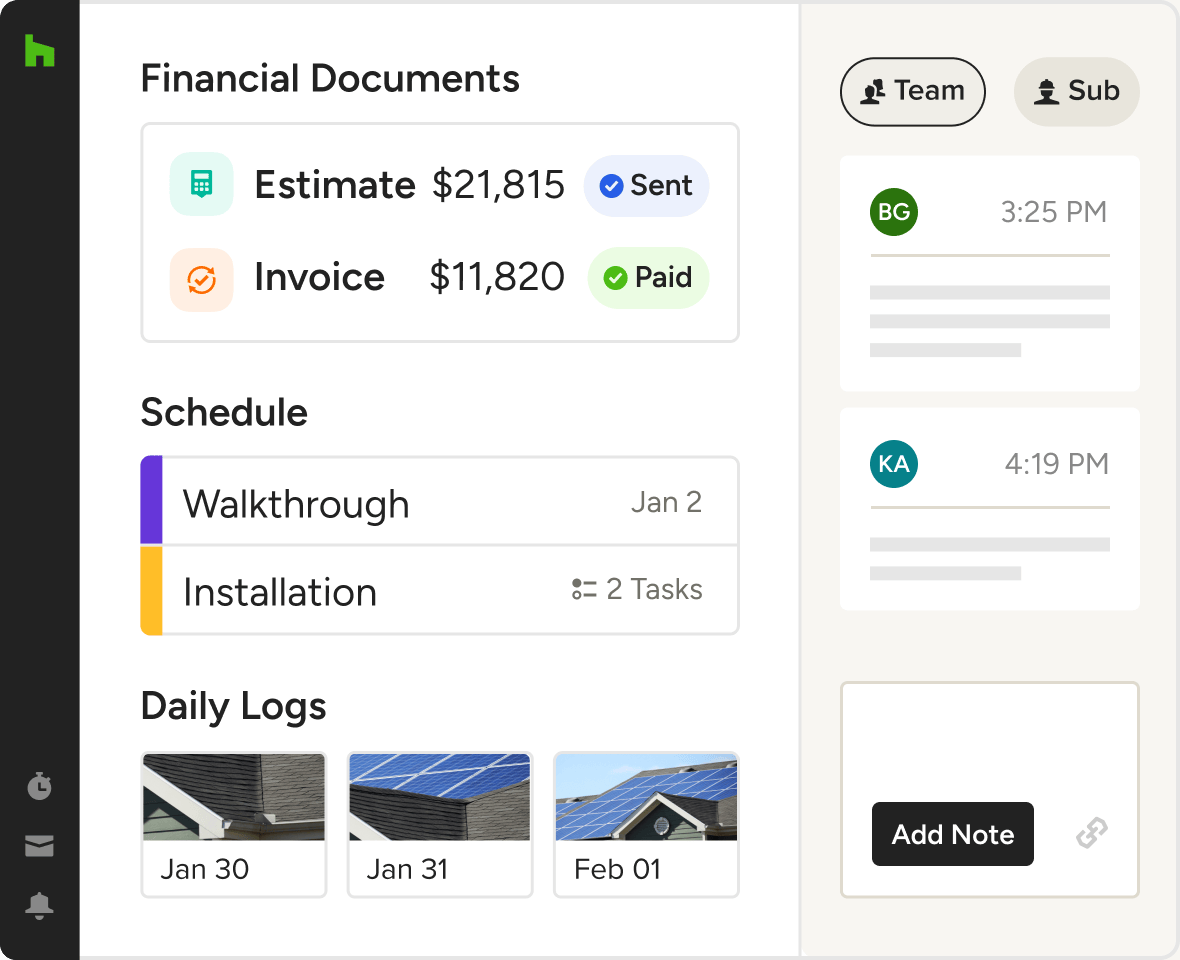The width and height of the screenshot is (1180, 960).
Task: Open the time tracker stopwatch icon
Action: click(39, 786)
